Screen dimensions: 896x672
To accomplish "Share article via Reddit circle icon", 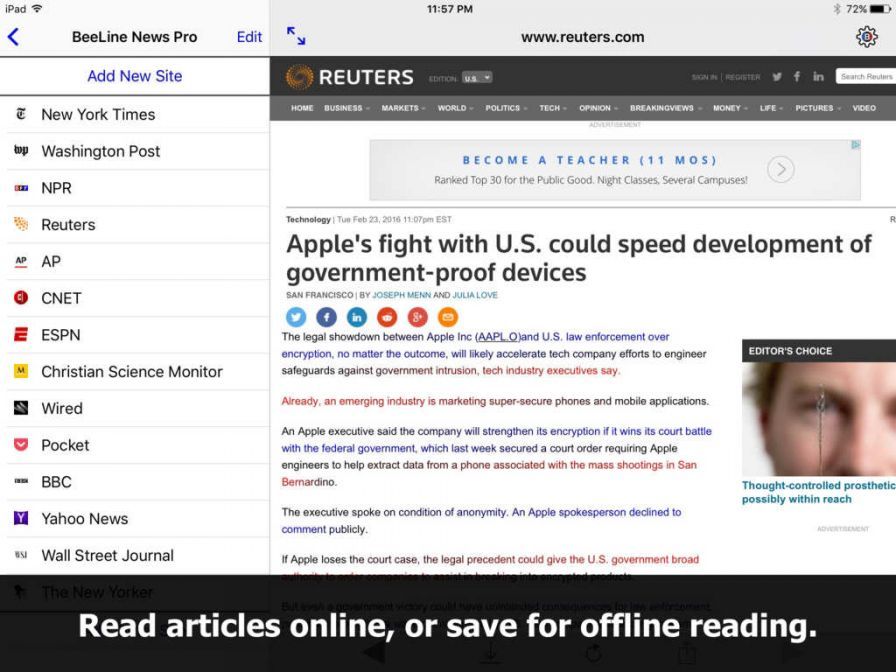I will pos(387,317).
